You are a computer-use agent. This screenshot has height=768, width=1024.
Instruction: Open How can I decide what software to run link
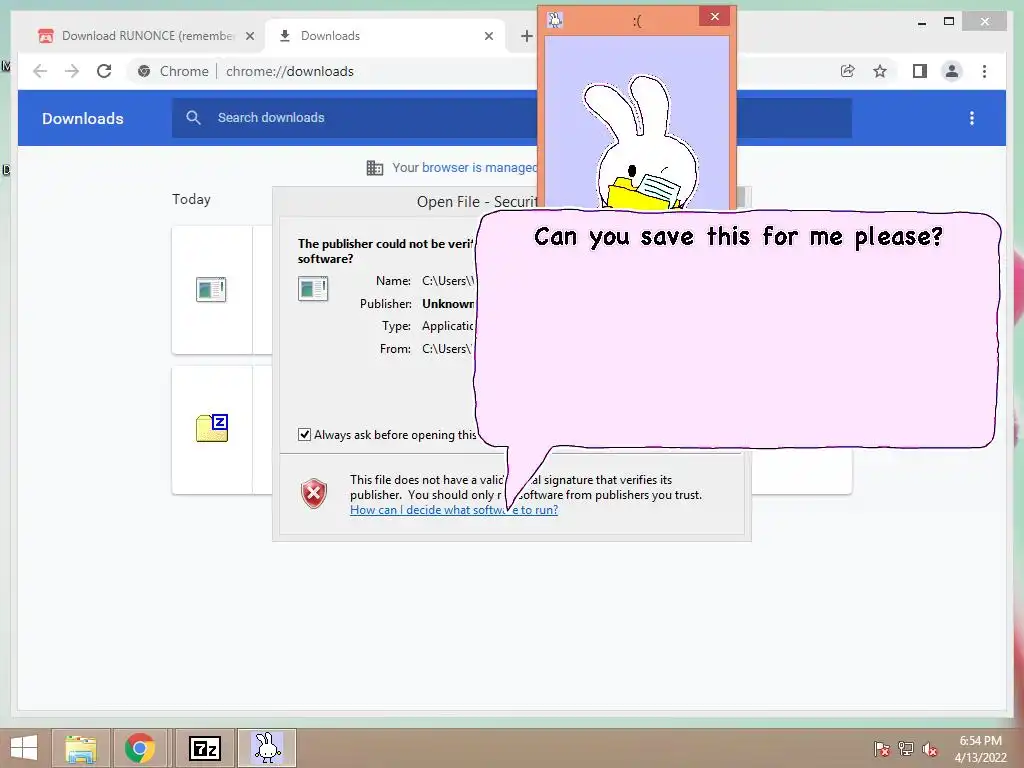click(454, 510)
